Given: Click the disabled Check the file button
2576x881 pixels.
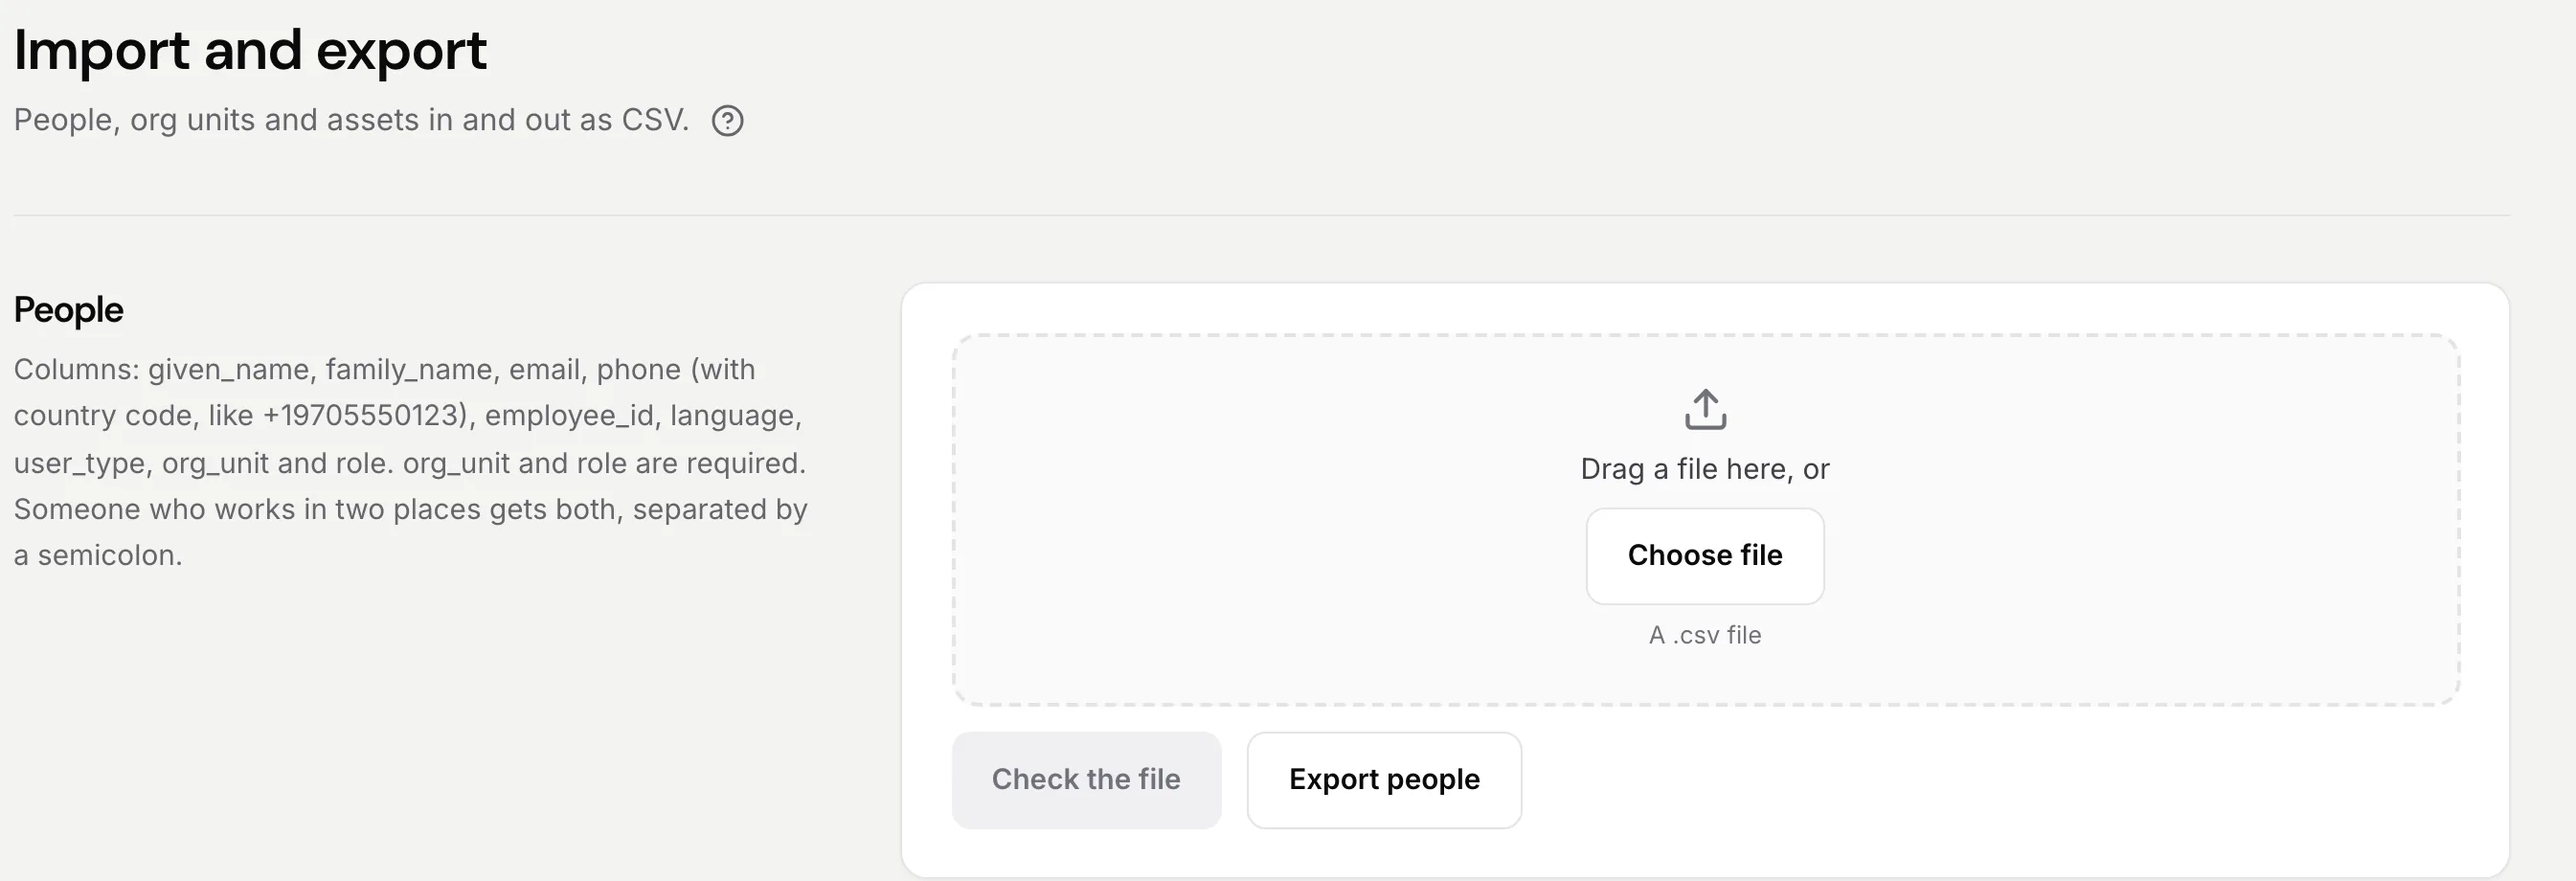Looking at the screenshot, I should (1086, 780).
